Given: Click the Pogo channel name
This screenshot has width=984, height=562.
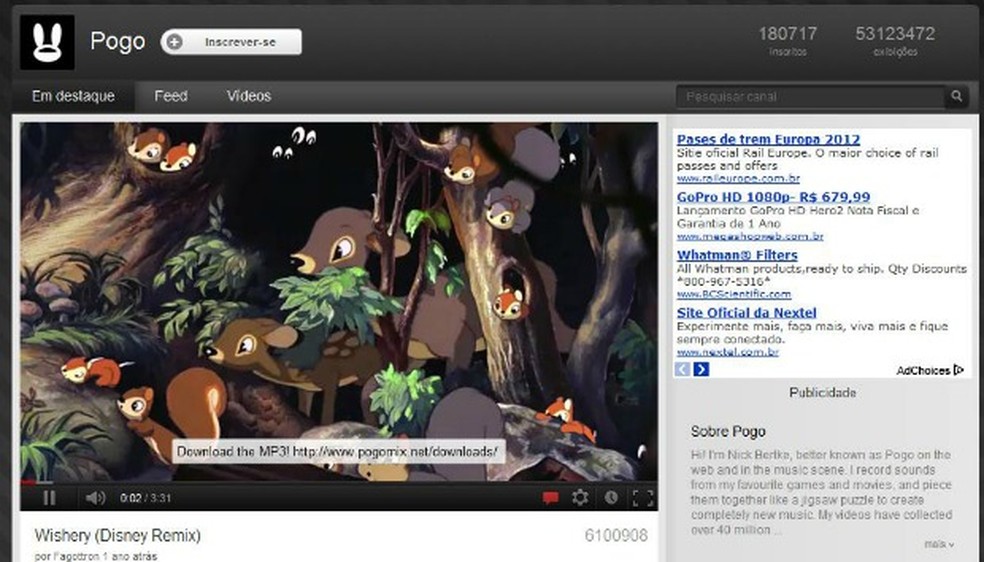Looking at the screenshot, I should [117, 41].
